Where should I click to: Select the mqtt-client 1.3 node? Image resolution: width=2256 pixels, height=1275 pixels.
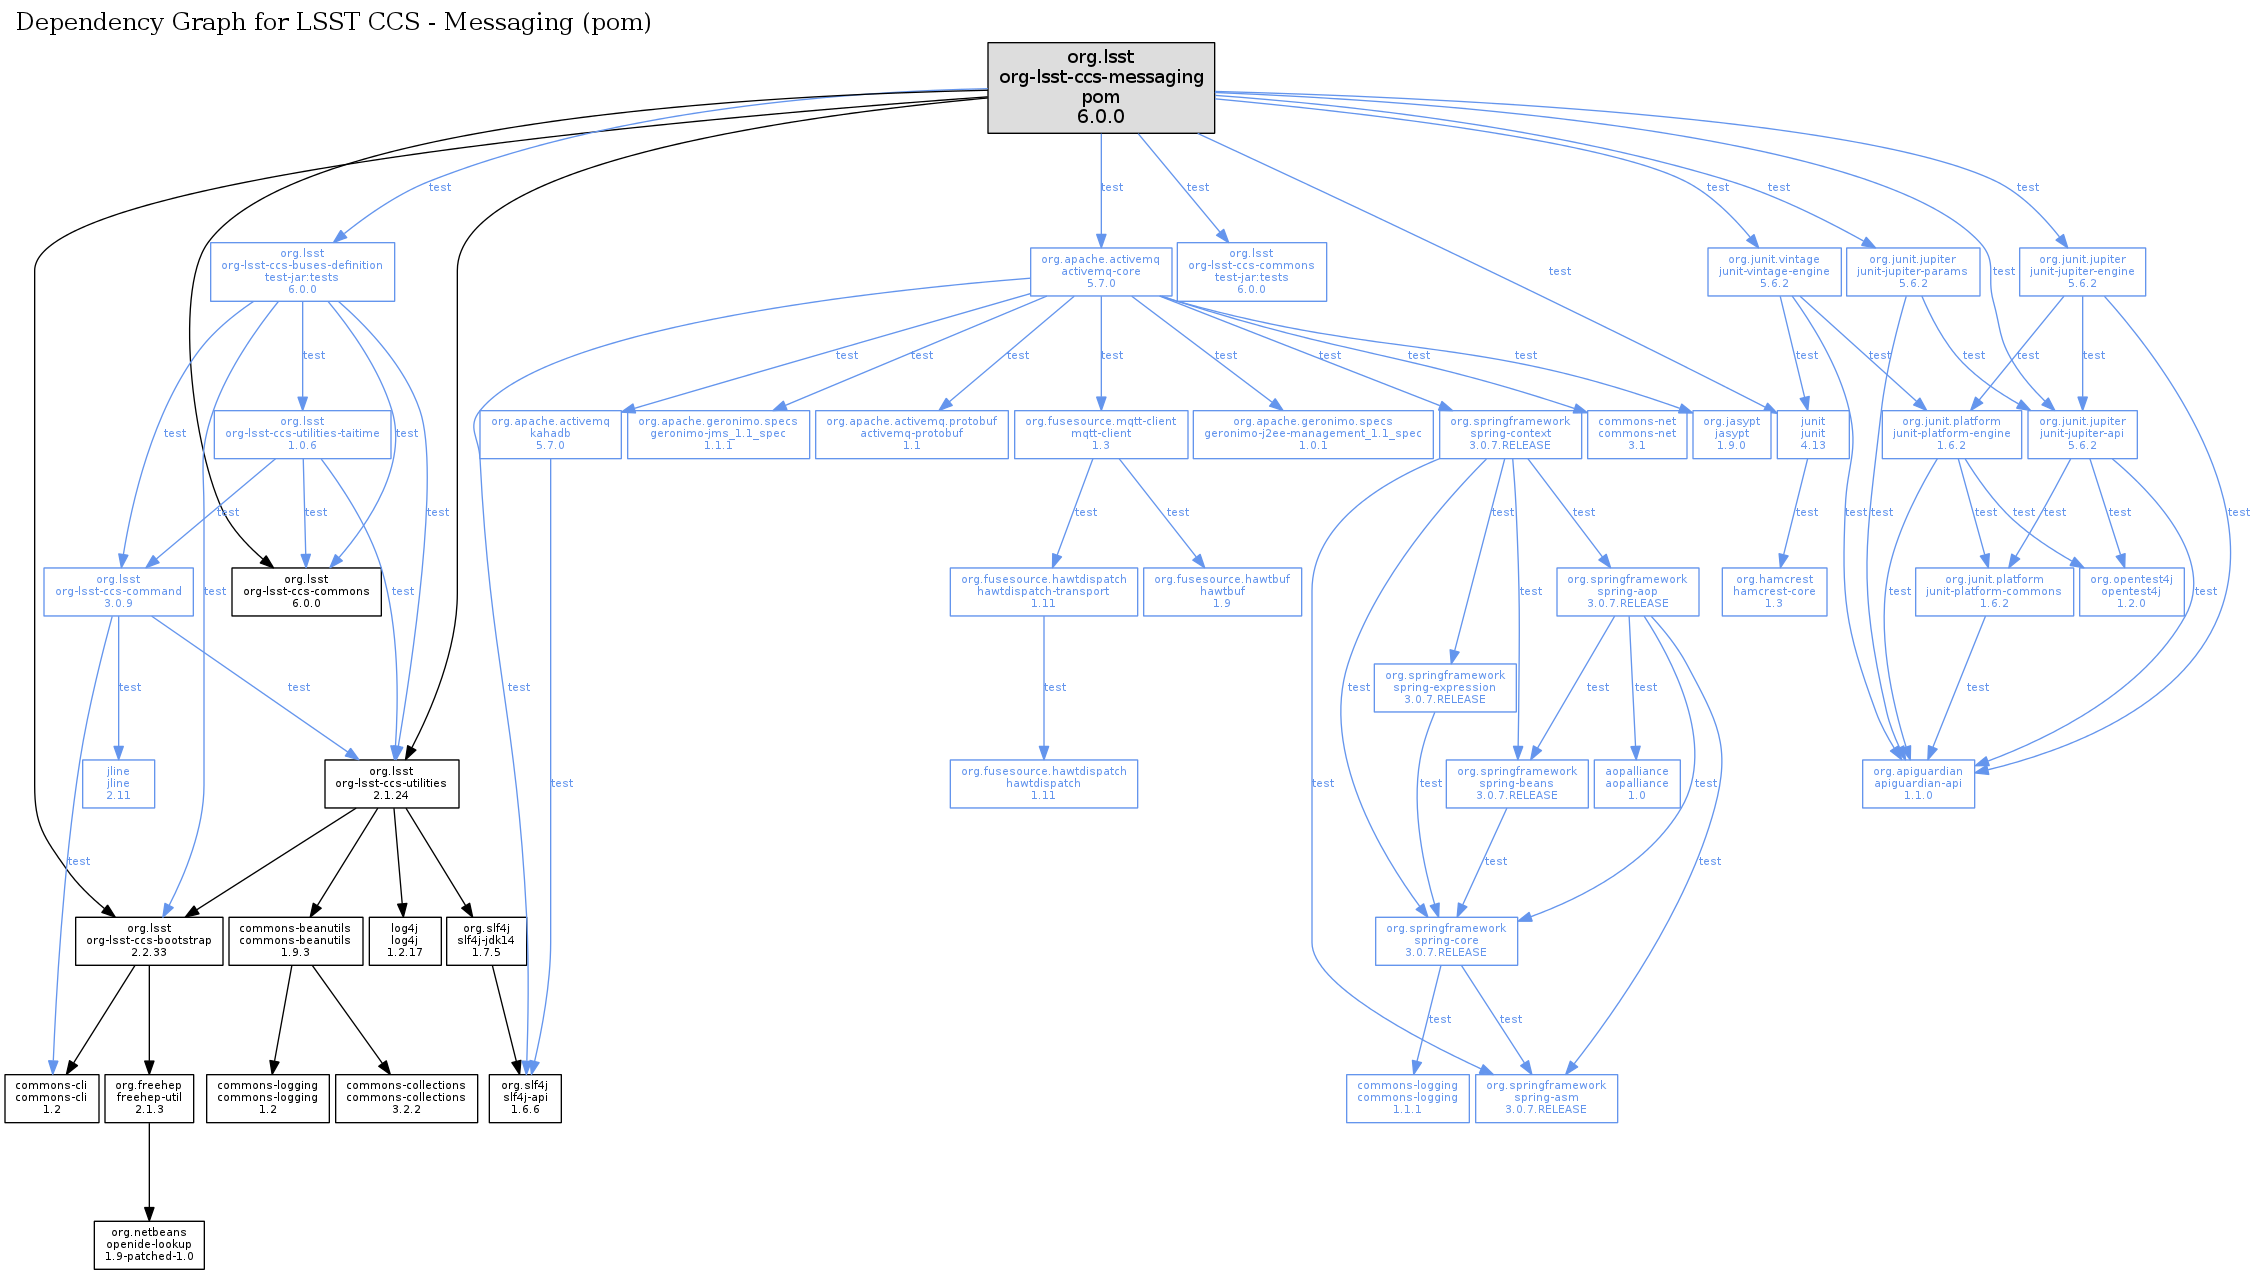point(1100,433)
